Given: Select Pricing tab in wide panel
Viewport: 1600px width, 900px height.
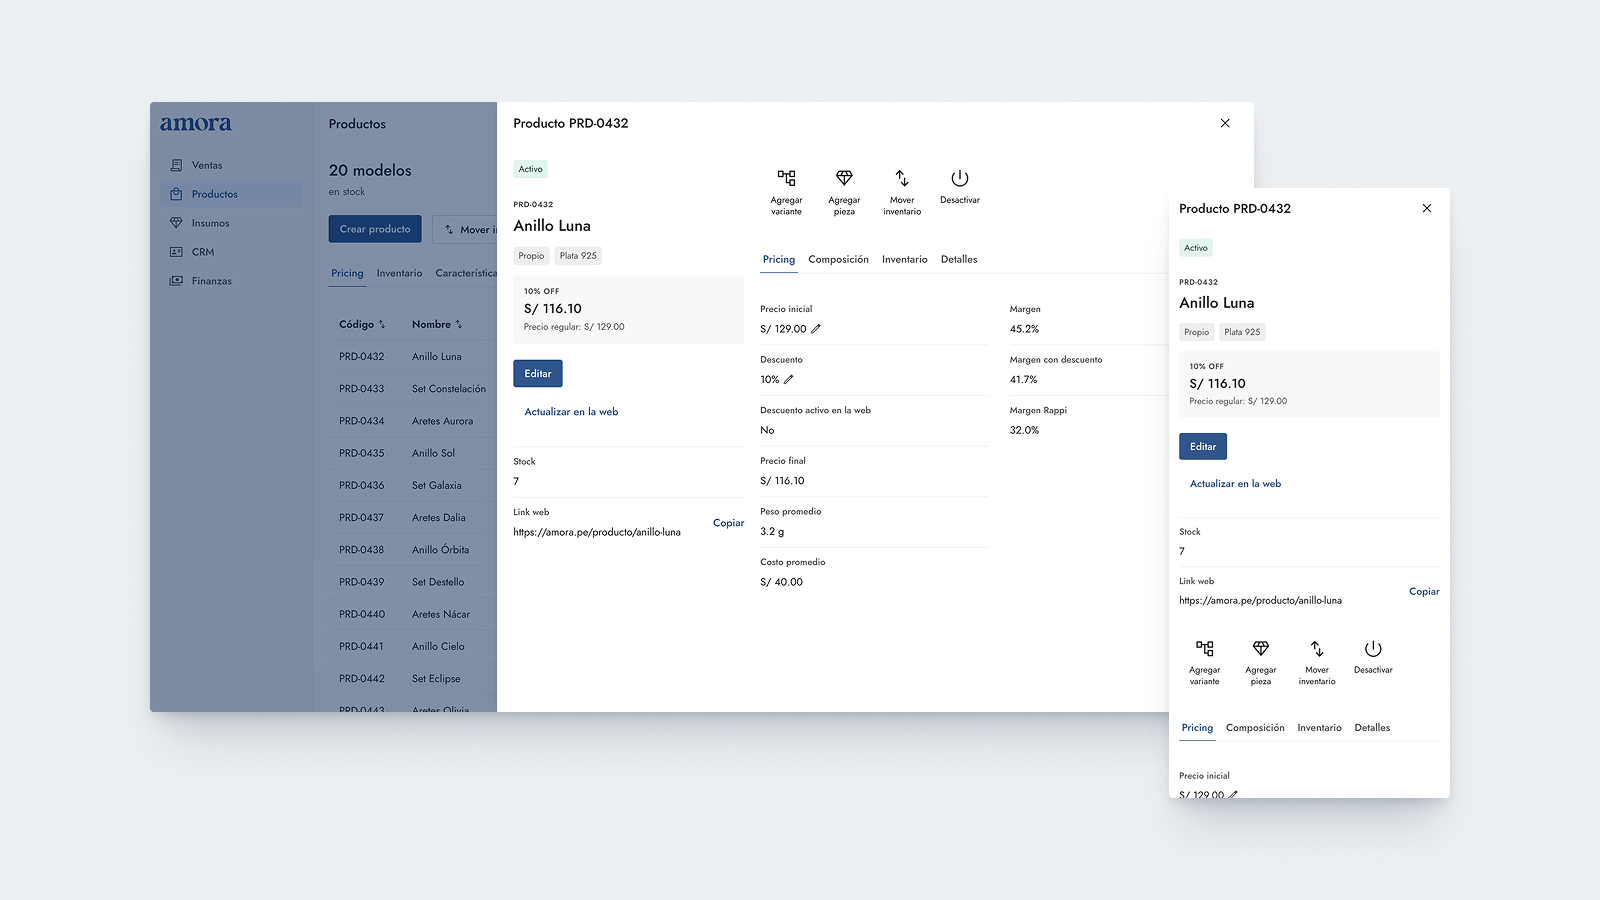Looking at the screenshot, I should pos(779,260).
